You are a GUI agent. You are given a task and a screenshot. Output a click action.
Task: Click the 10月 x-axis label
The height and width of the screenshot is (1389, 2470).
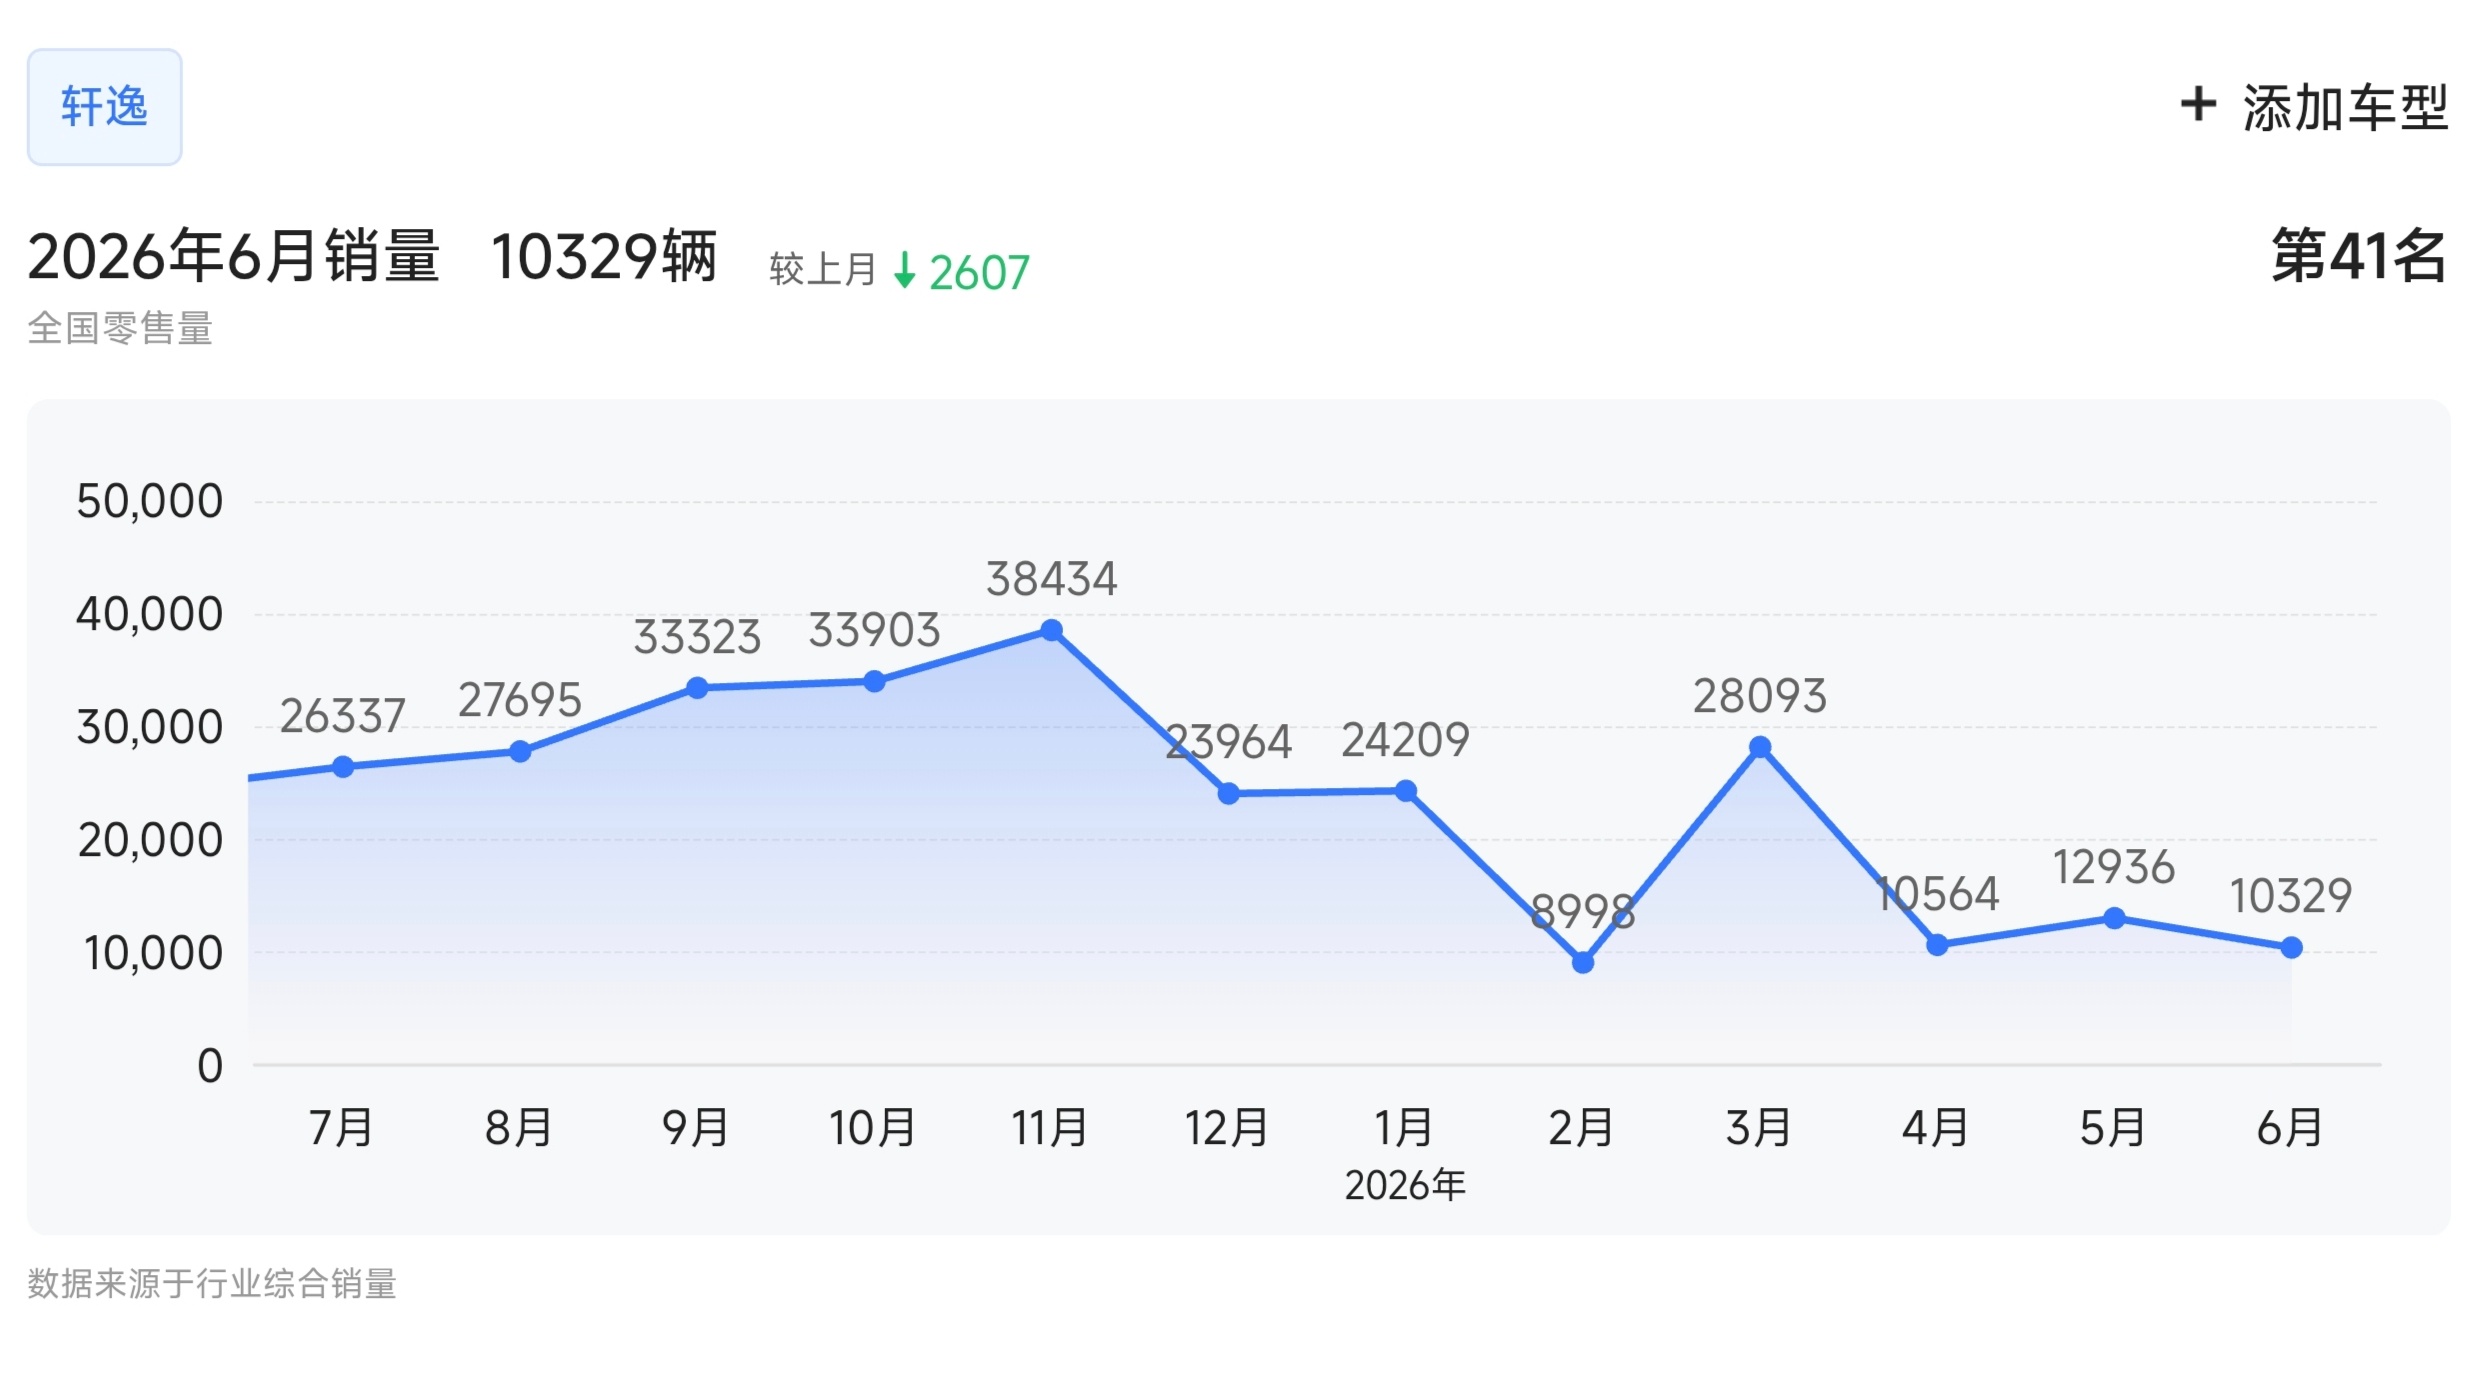[872, 1128]
